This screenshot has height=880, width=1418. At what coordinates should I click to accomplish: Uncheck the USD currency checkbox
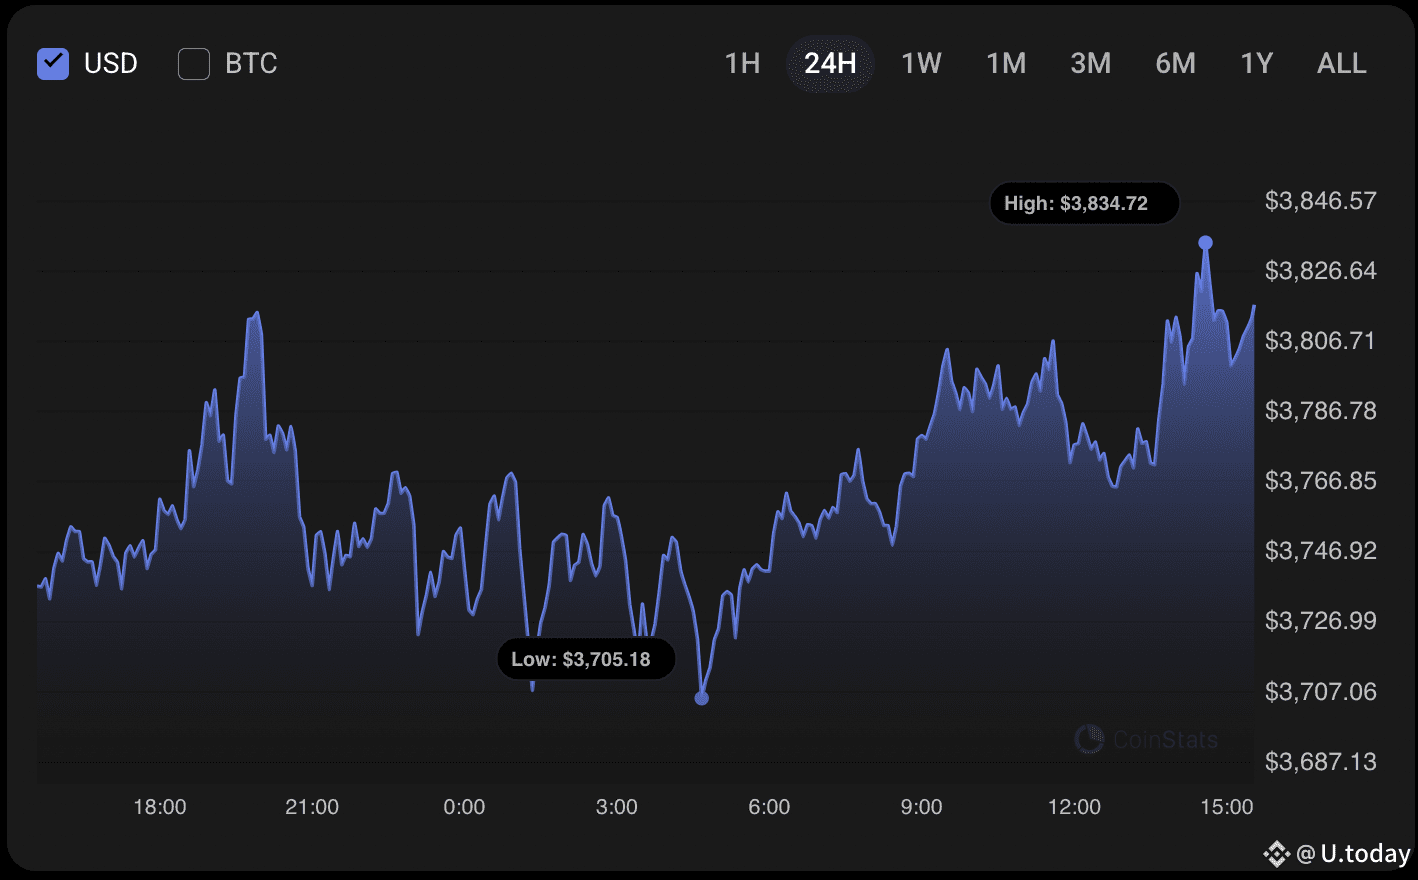point(53,63)
